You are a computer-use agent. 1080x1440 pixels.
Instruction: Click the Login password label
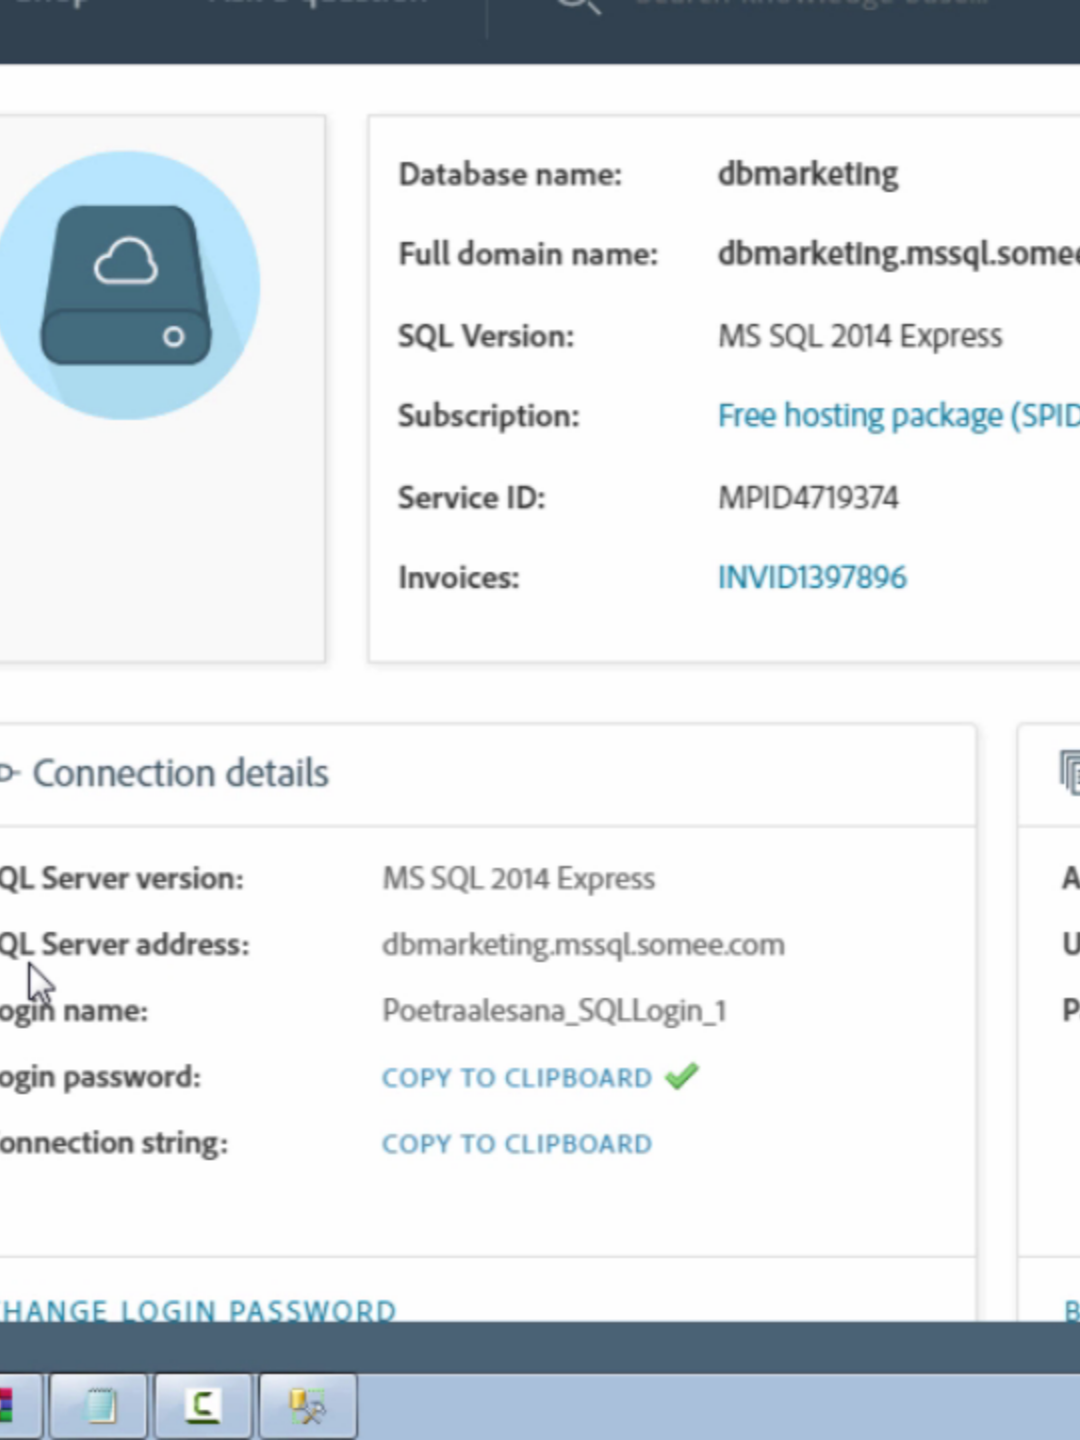click(x=100, y=1077)
